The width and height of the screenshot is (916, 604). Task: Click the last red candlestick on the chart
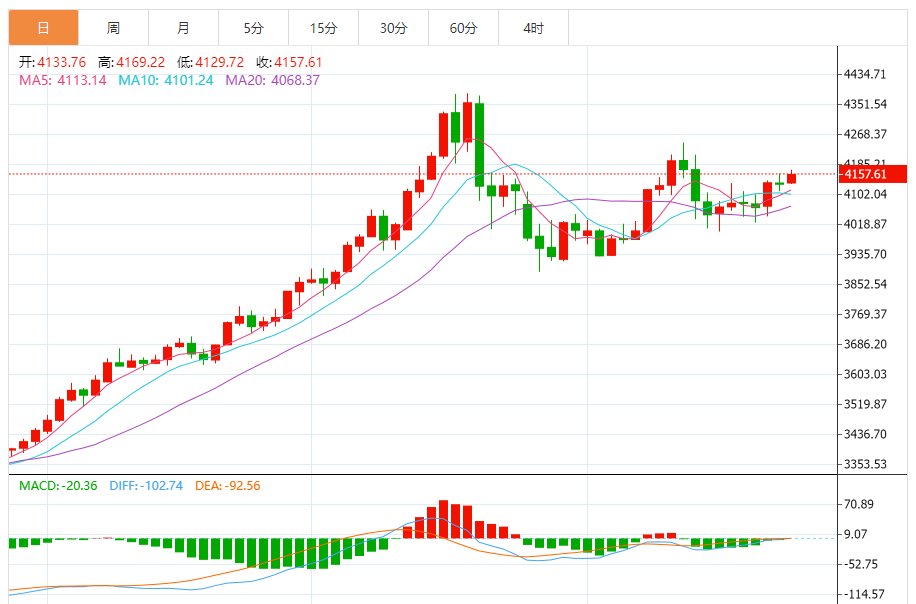pyautogui.click(x=792, y=178)
